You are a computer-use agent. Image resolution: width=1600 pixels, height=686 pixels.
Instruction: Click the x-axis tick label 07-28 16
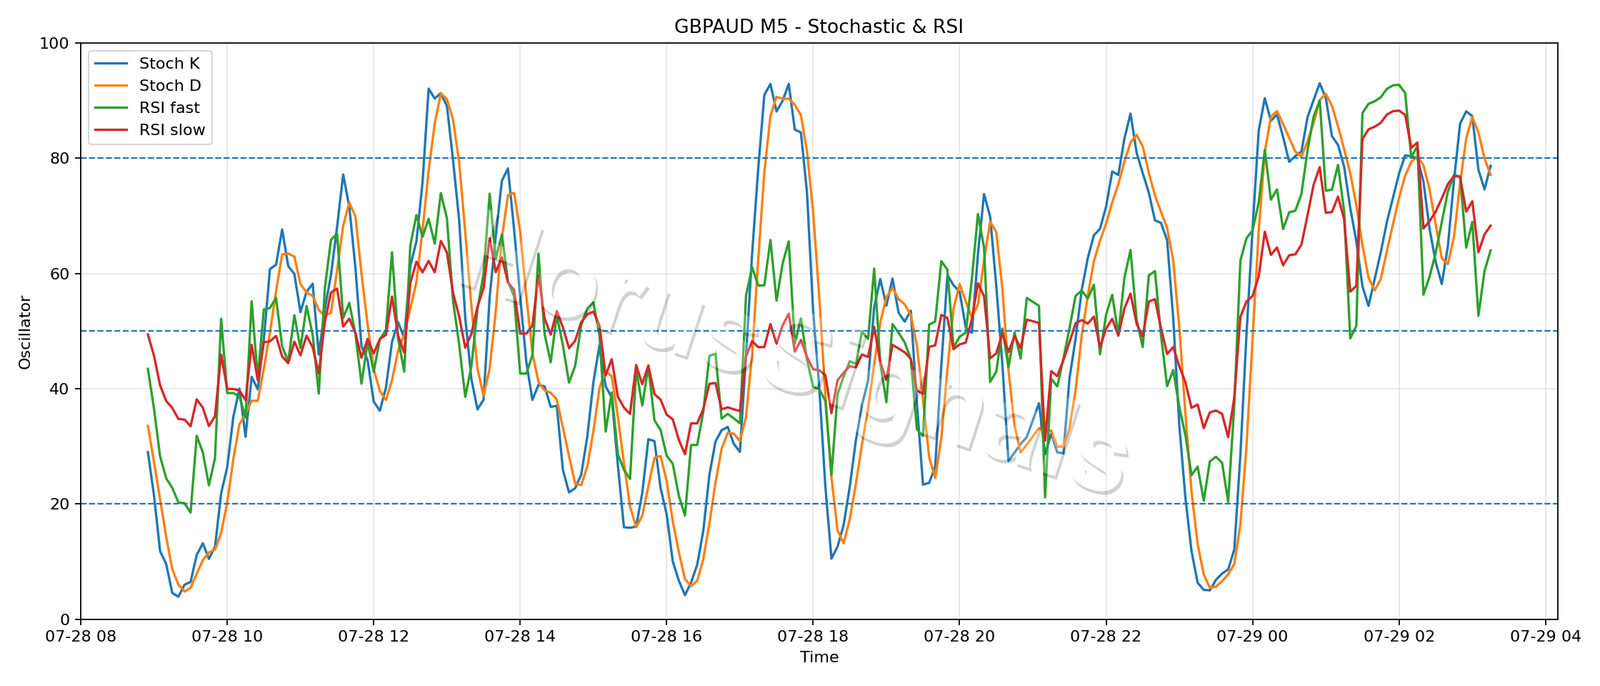pos(666,636)
